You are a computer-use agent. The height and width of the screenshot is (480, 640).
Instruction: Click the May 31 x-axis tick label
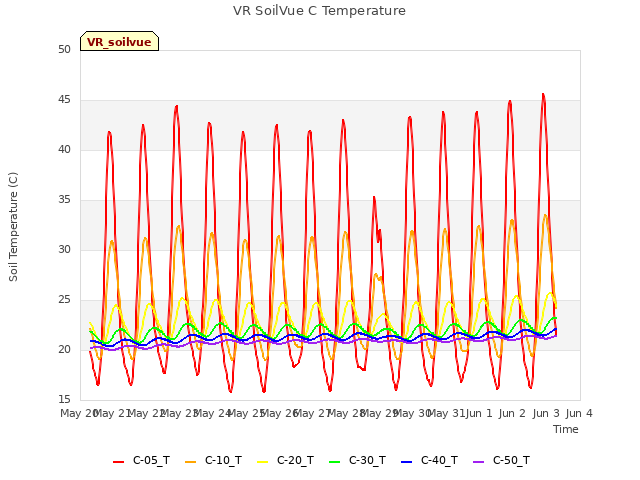pyautogui.click(x=446, y=413)
